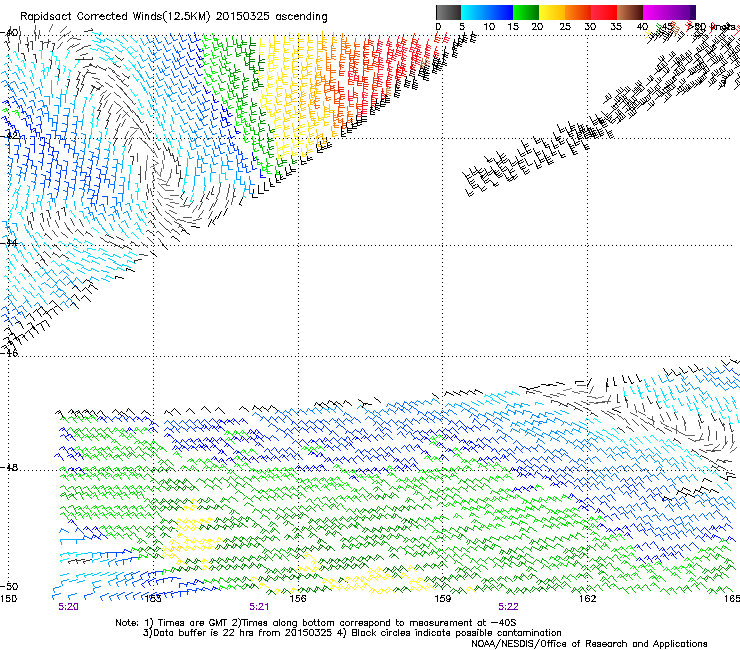Viewport: 740px width, 650px height.
Task: Select the -40 latitude label
Action: coord(9,33)
